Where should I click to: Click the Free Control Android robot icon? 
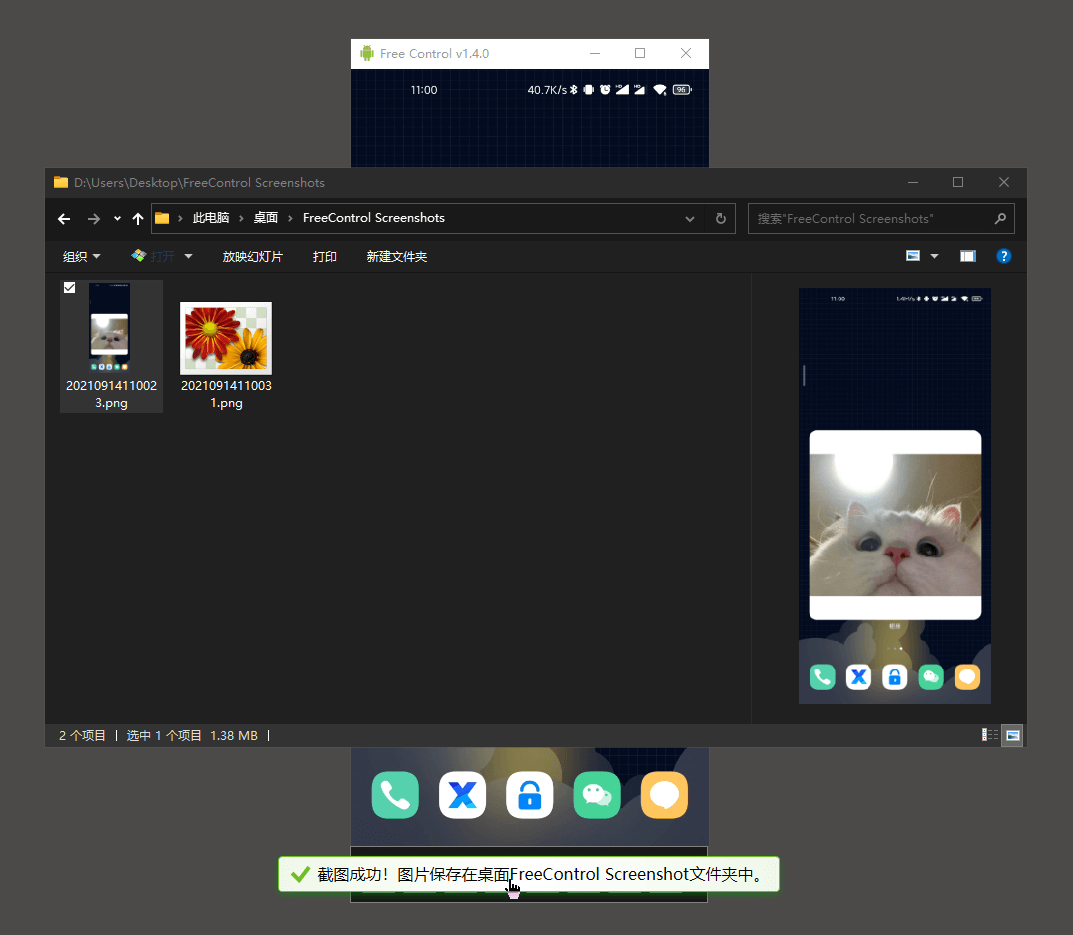[367, 53]
